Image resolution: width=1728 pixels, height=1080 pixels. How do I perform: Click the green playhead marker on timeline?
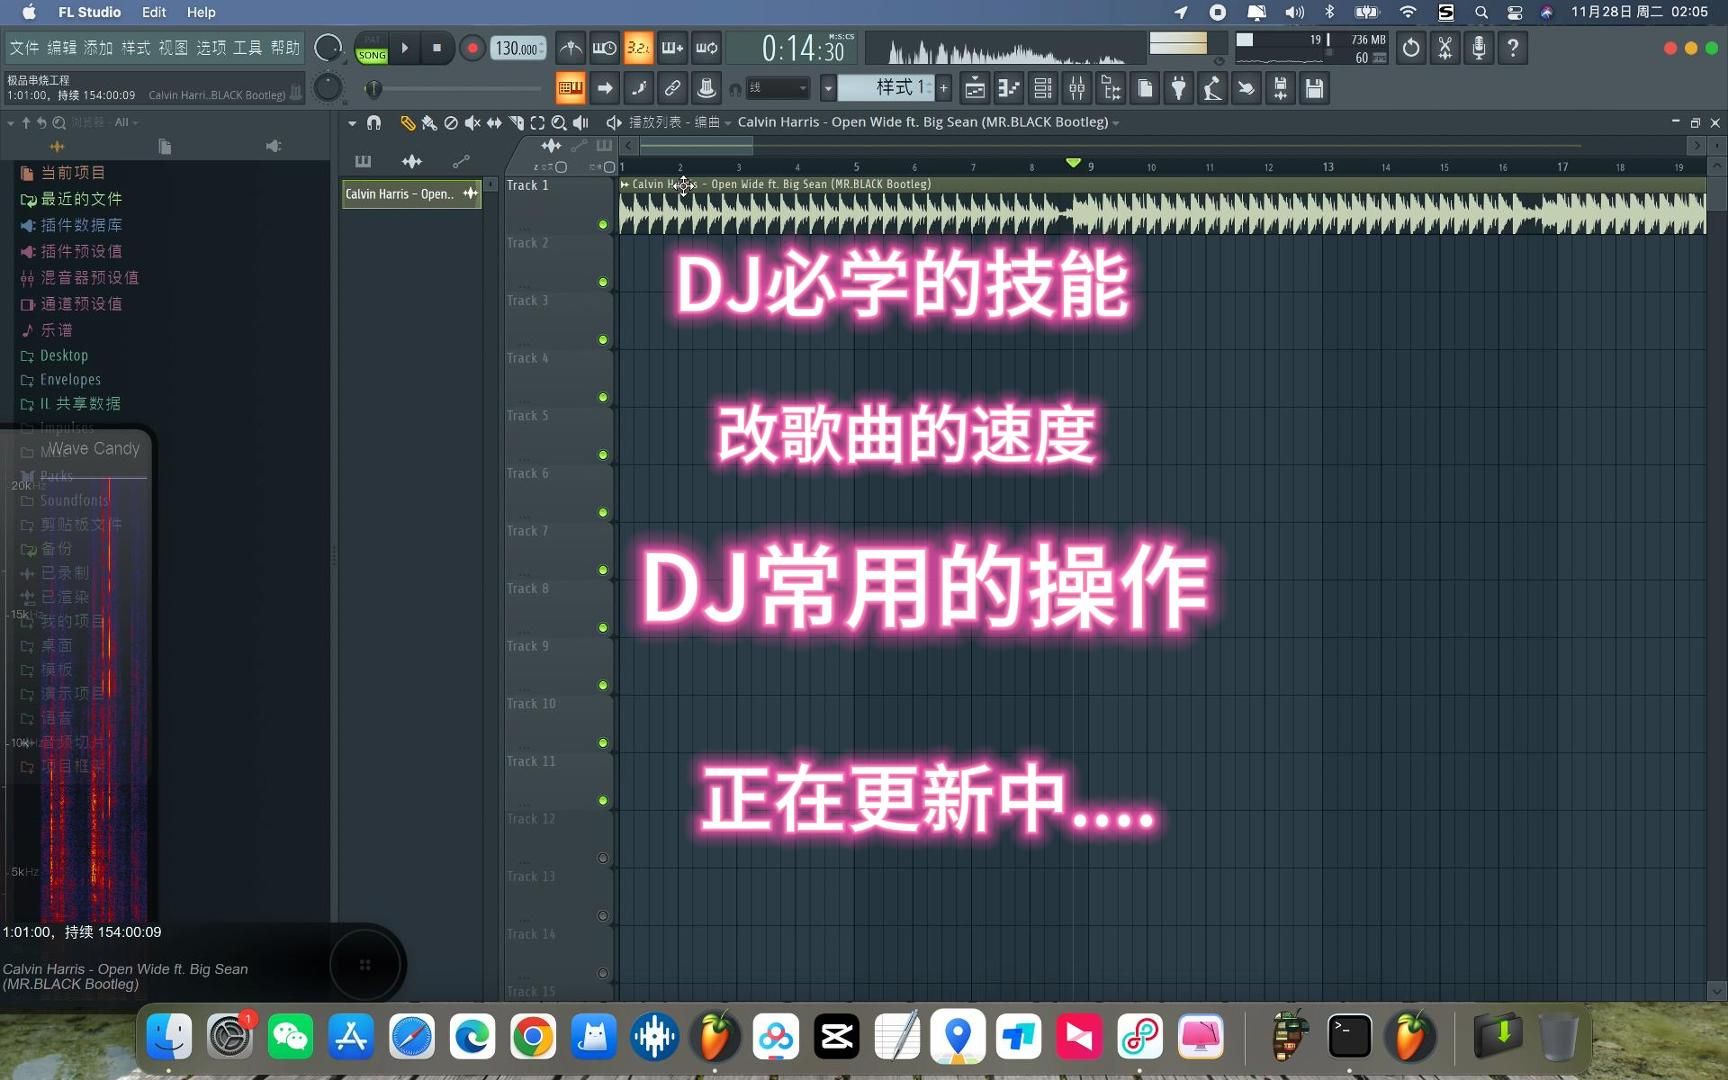click(1073, 162)
